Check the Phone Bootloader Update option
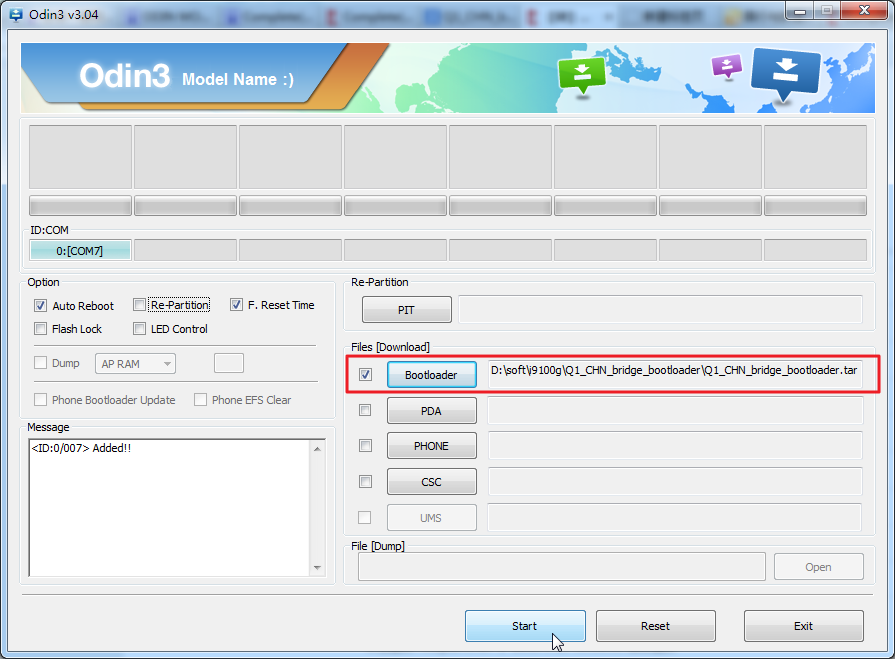Screen dimensions: 895x659 point(40,399)
